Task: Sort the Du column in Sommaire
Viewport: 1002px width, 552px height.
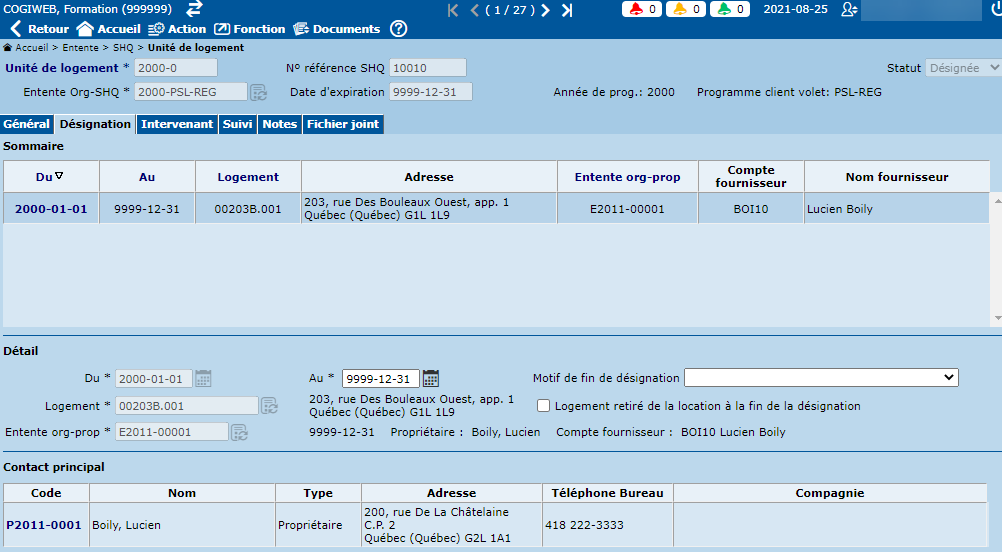Action: (50, 177)
